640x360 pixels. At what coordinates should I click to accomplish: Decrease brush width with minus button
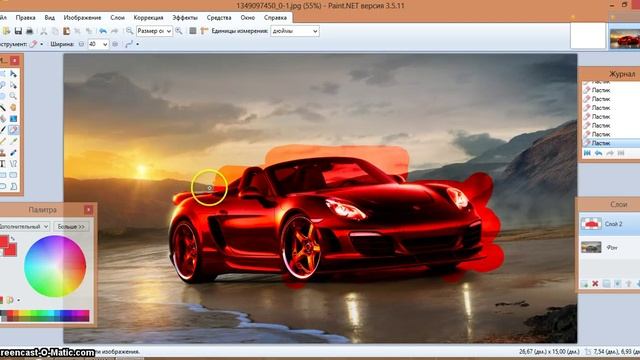click(81, 44)
